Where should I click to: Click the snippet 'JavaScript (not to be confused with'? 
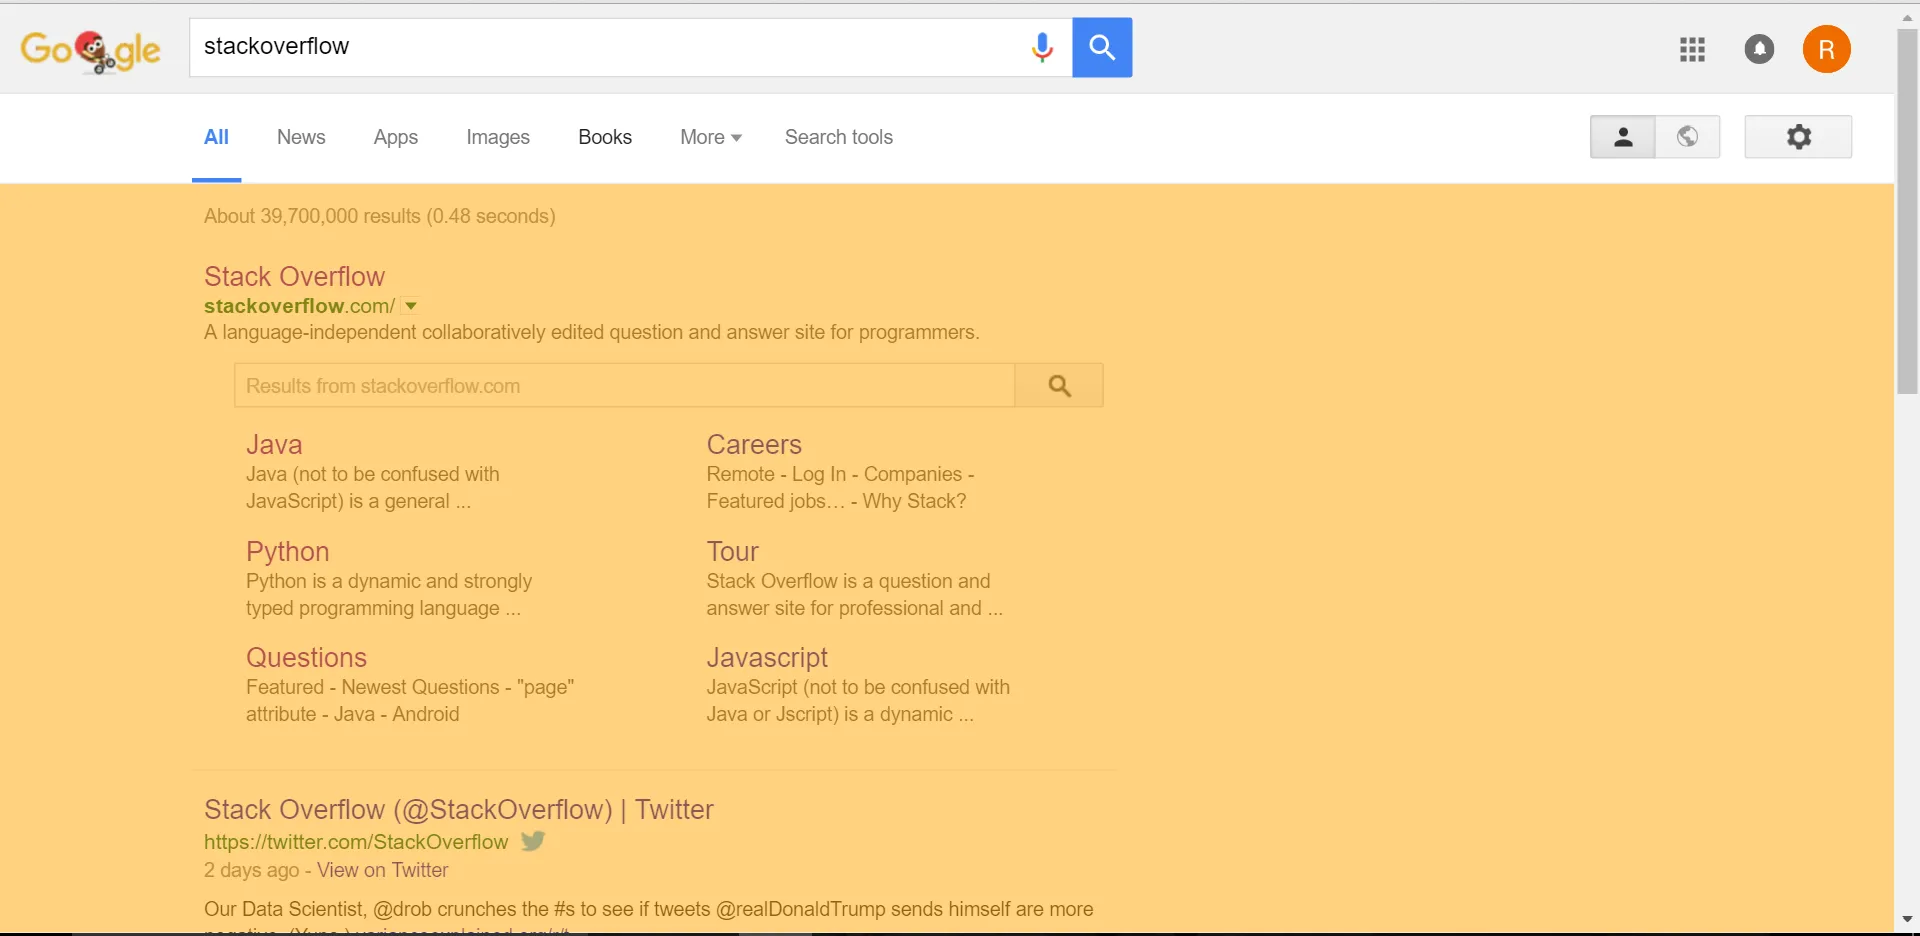coord(858,687)
